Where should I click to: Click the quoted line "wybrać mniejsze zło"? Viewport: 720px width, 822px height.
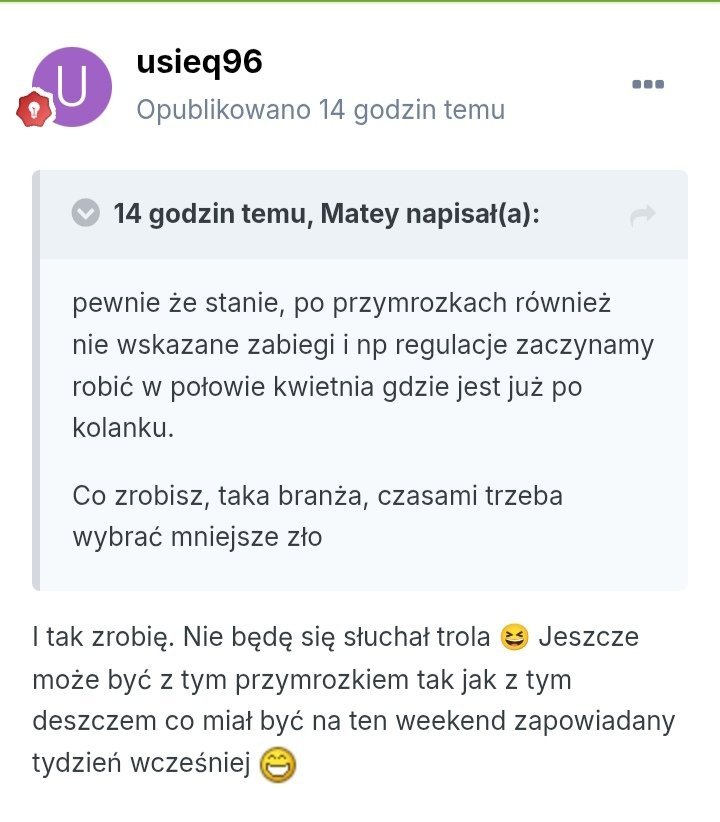pyautogui.click(x=197, y=536)
